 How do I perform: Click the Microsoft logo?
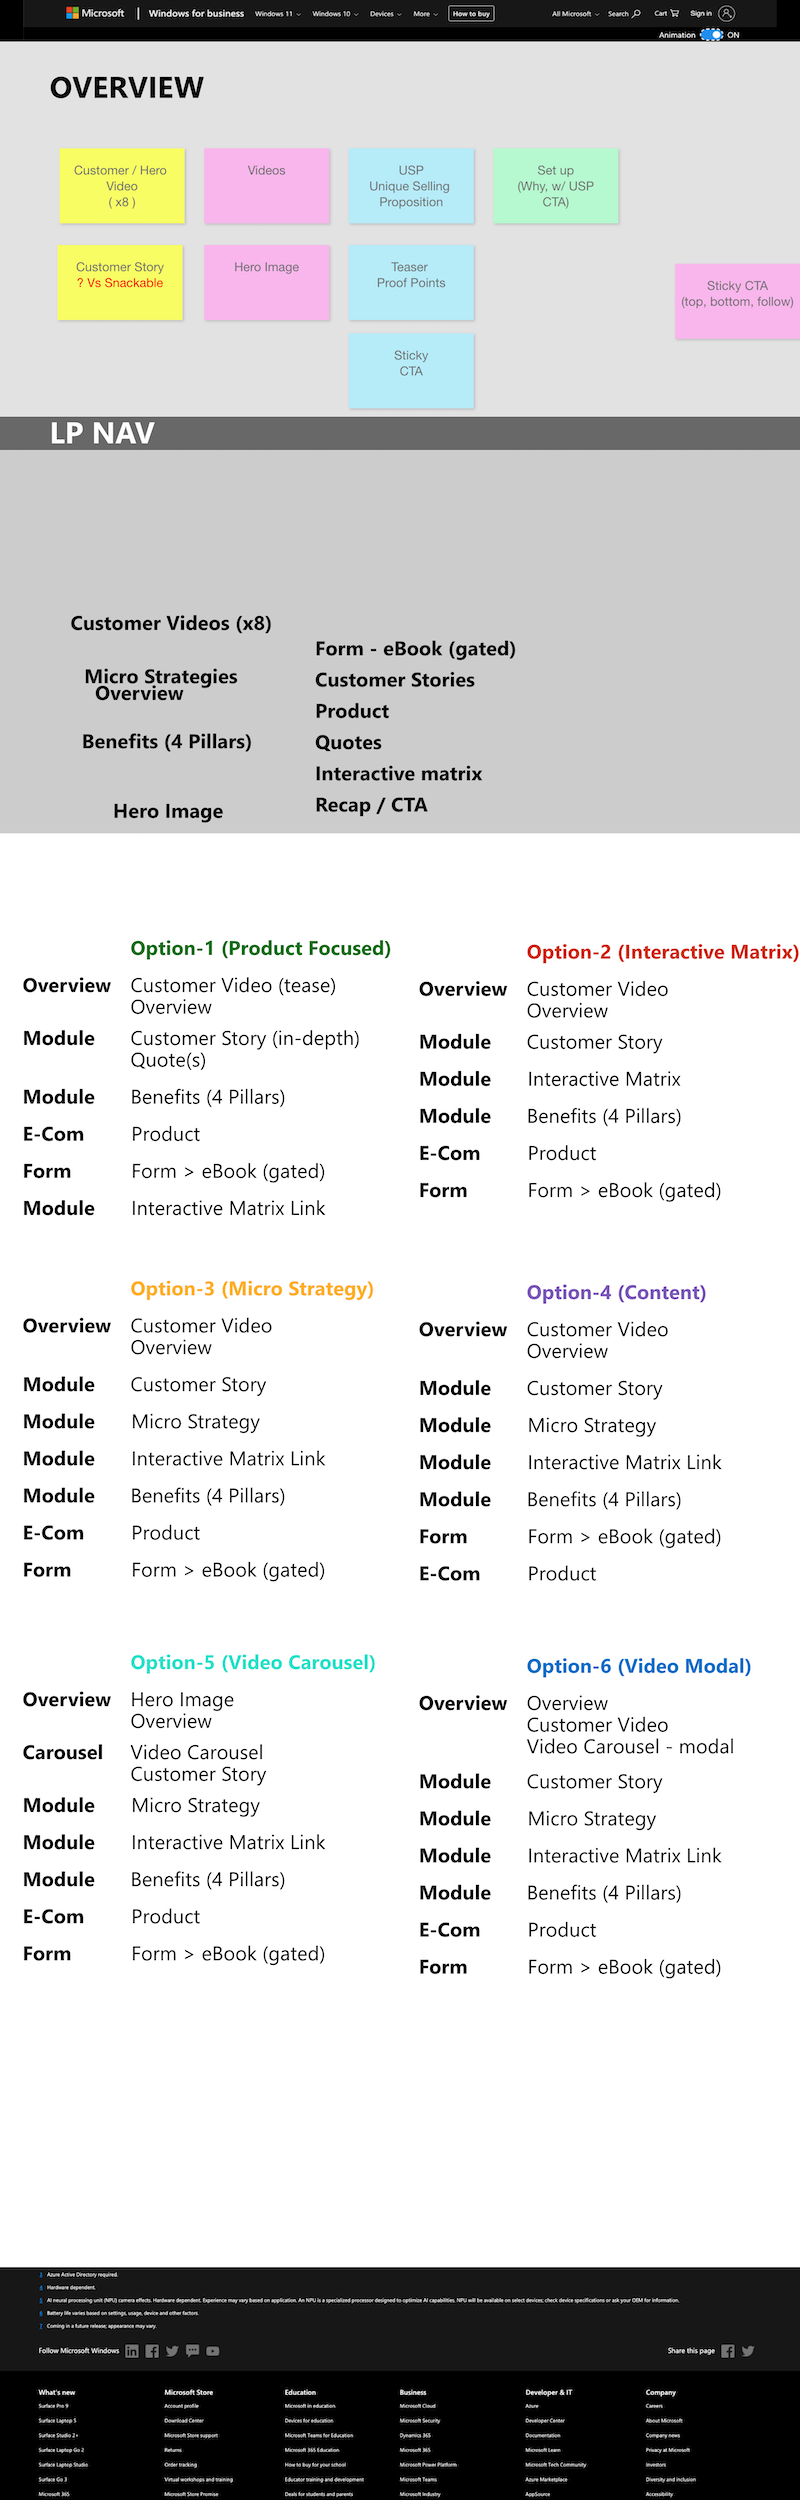click(95, 13)
